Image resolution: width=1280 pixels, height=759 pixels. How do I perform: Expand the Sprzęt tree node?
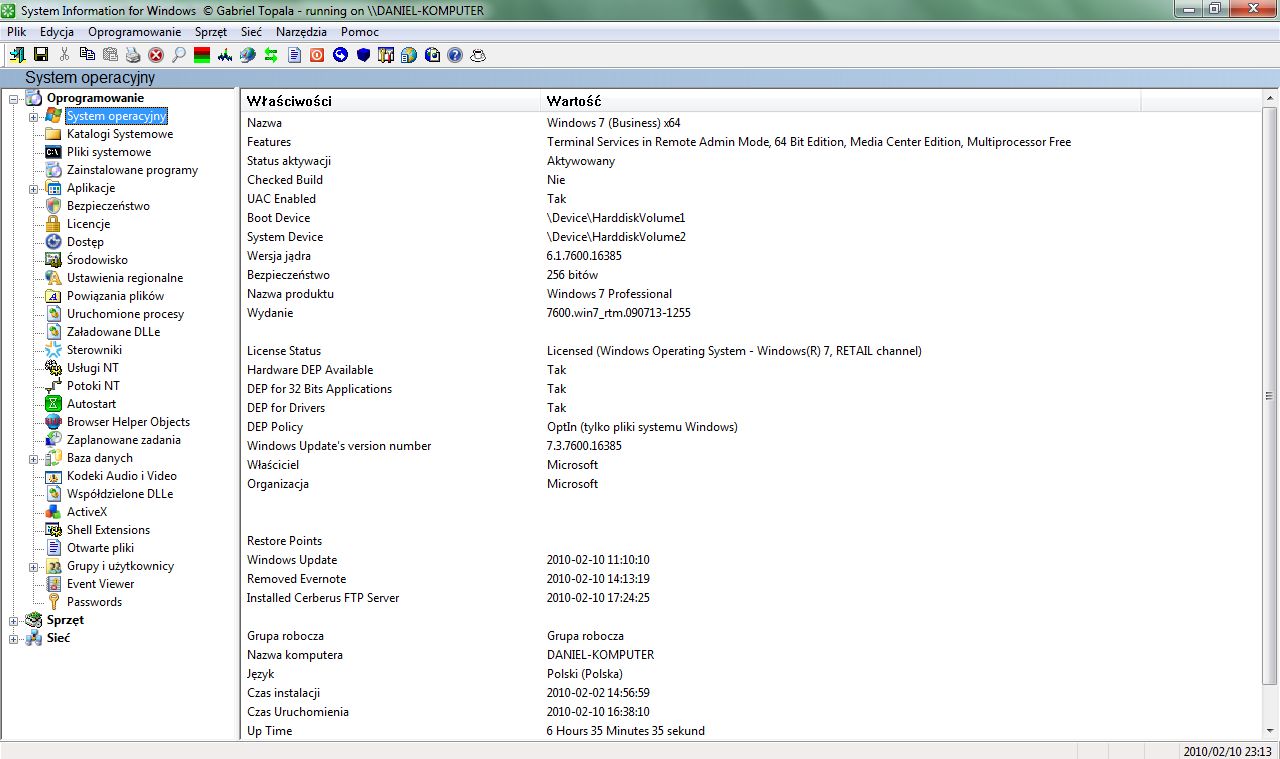(x=12, y=620)
